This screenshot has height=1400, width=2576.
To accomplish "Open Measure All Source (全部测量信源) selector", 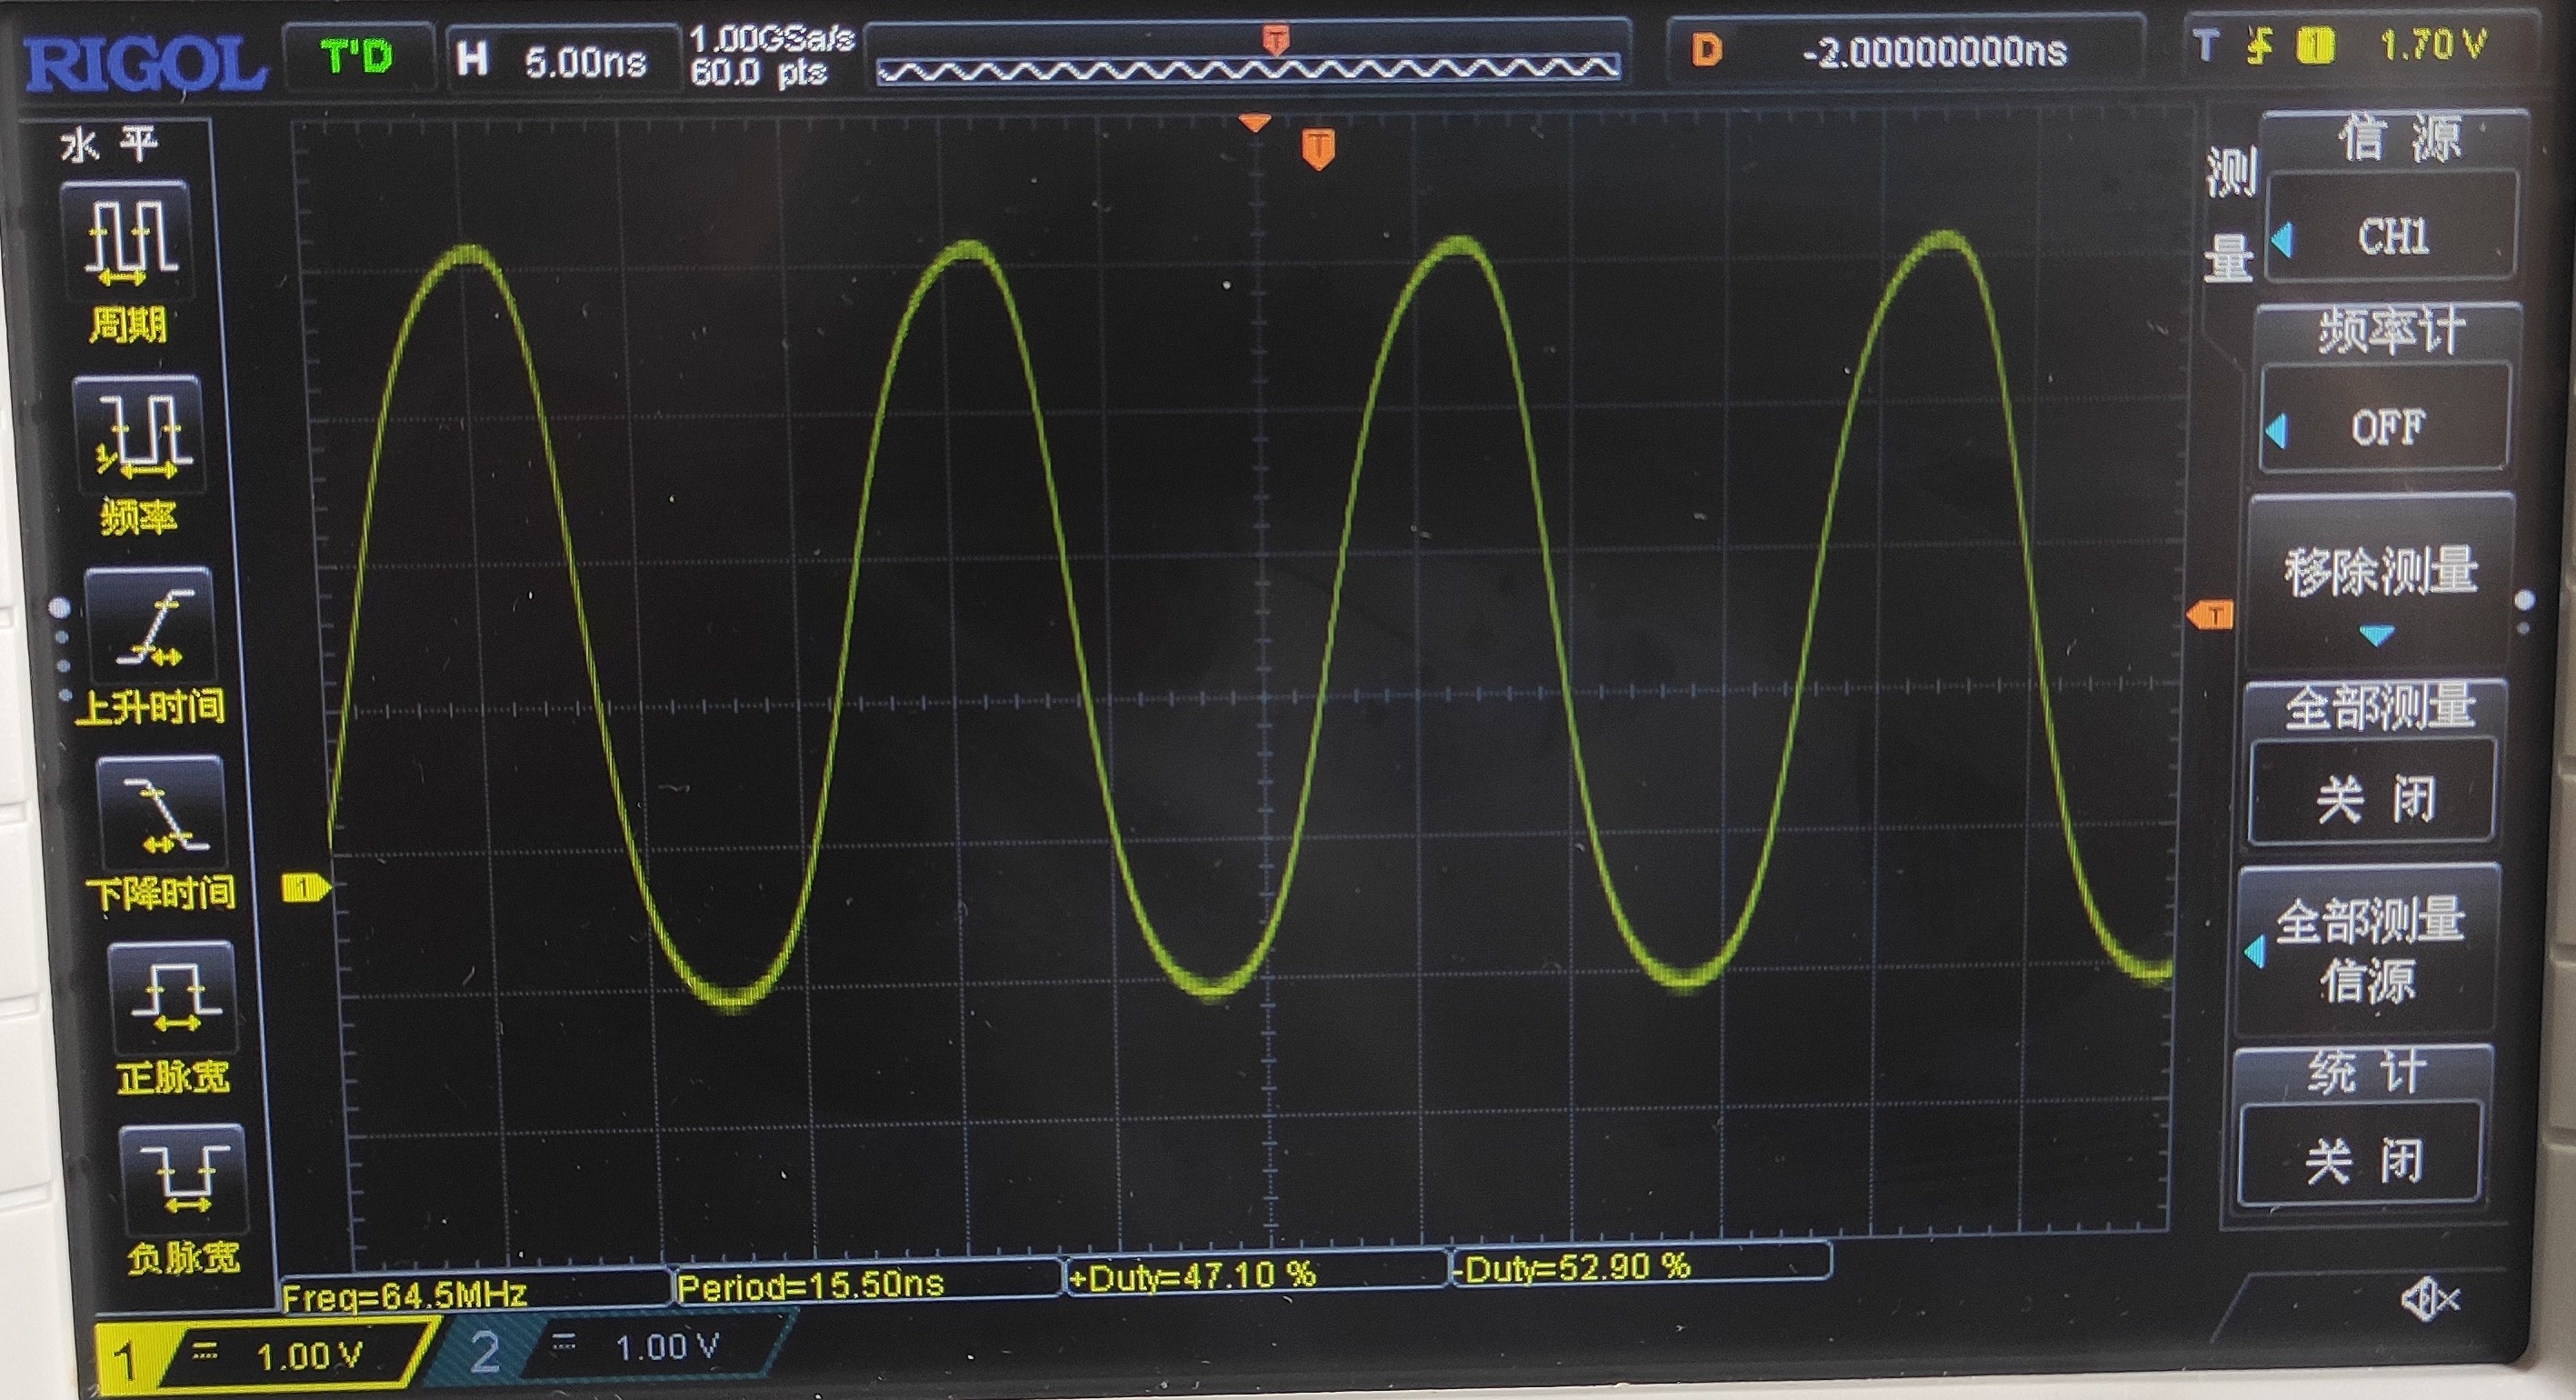I will click(2368, 950).
